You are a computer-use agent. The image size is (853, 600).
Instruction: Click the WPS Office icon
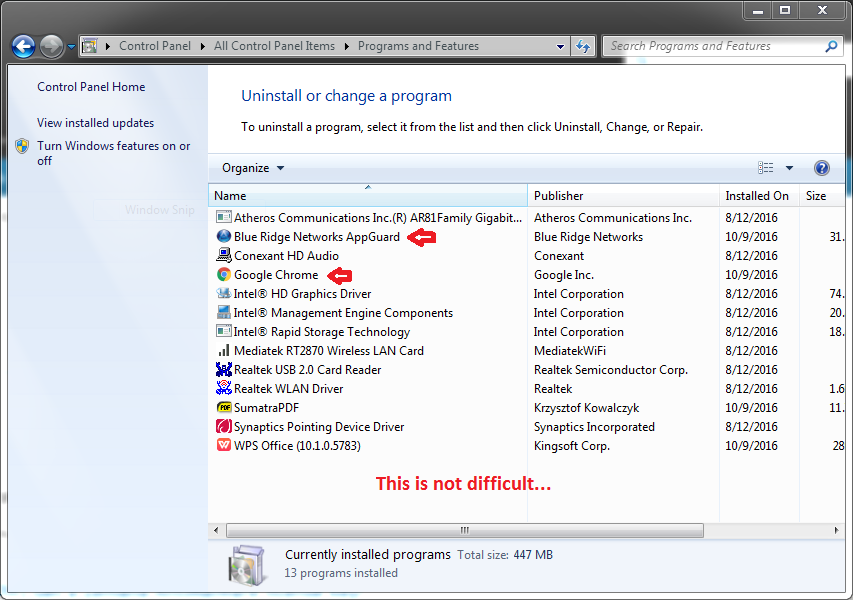tap(224, 445)
